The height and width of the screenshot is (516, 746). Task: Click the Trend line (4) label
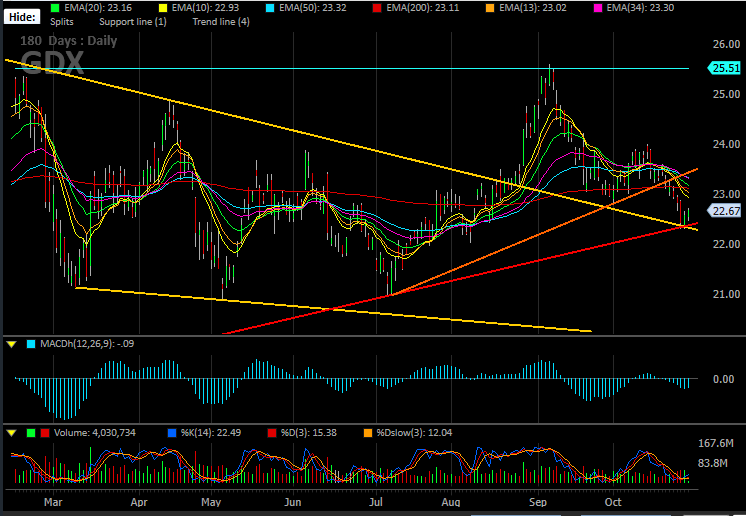[x=221, y=22]
